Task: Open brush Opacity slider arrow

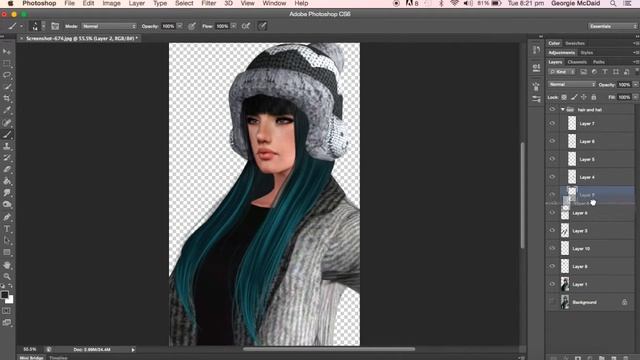Action: point(179,26)
